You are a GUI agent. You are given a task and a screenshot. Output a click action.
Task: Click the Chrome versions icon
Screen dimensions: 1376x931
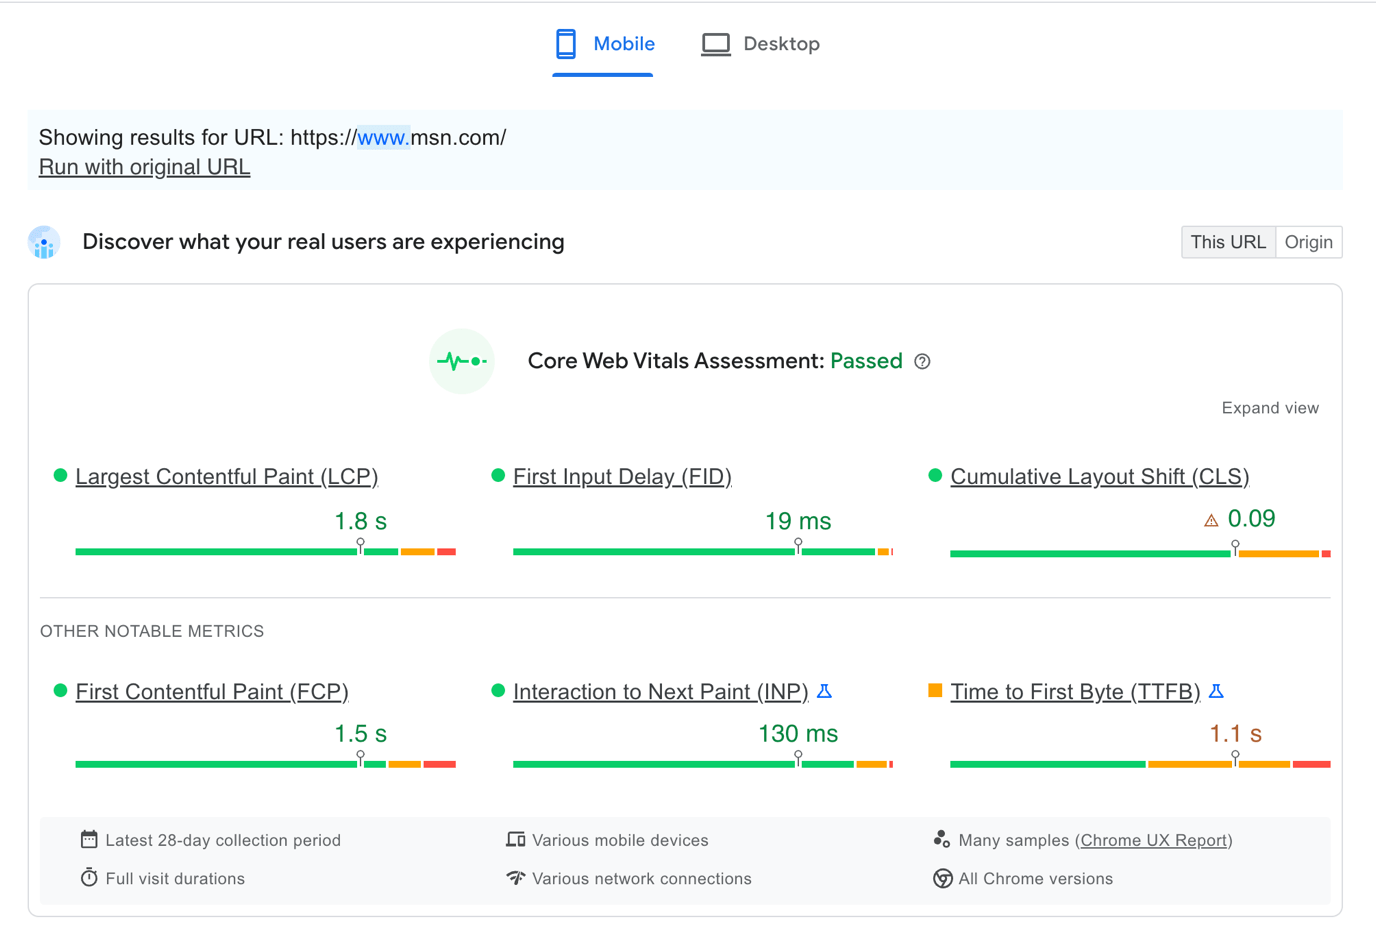click(942, 878)
